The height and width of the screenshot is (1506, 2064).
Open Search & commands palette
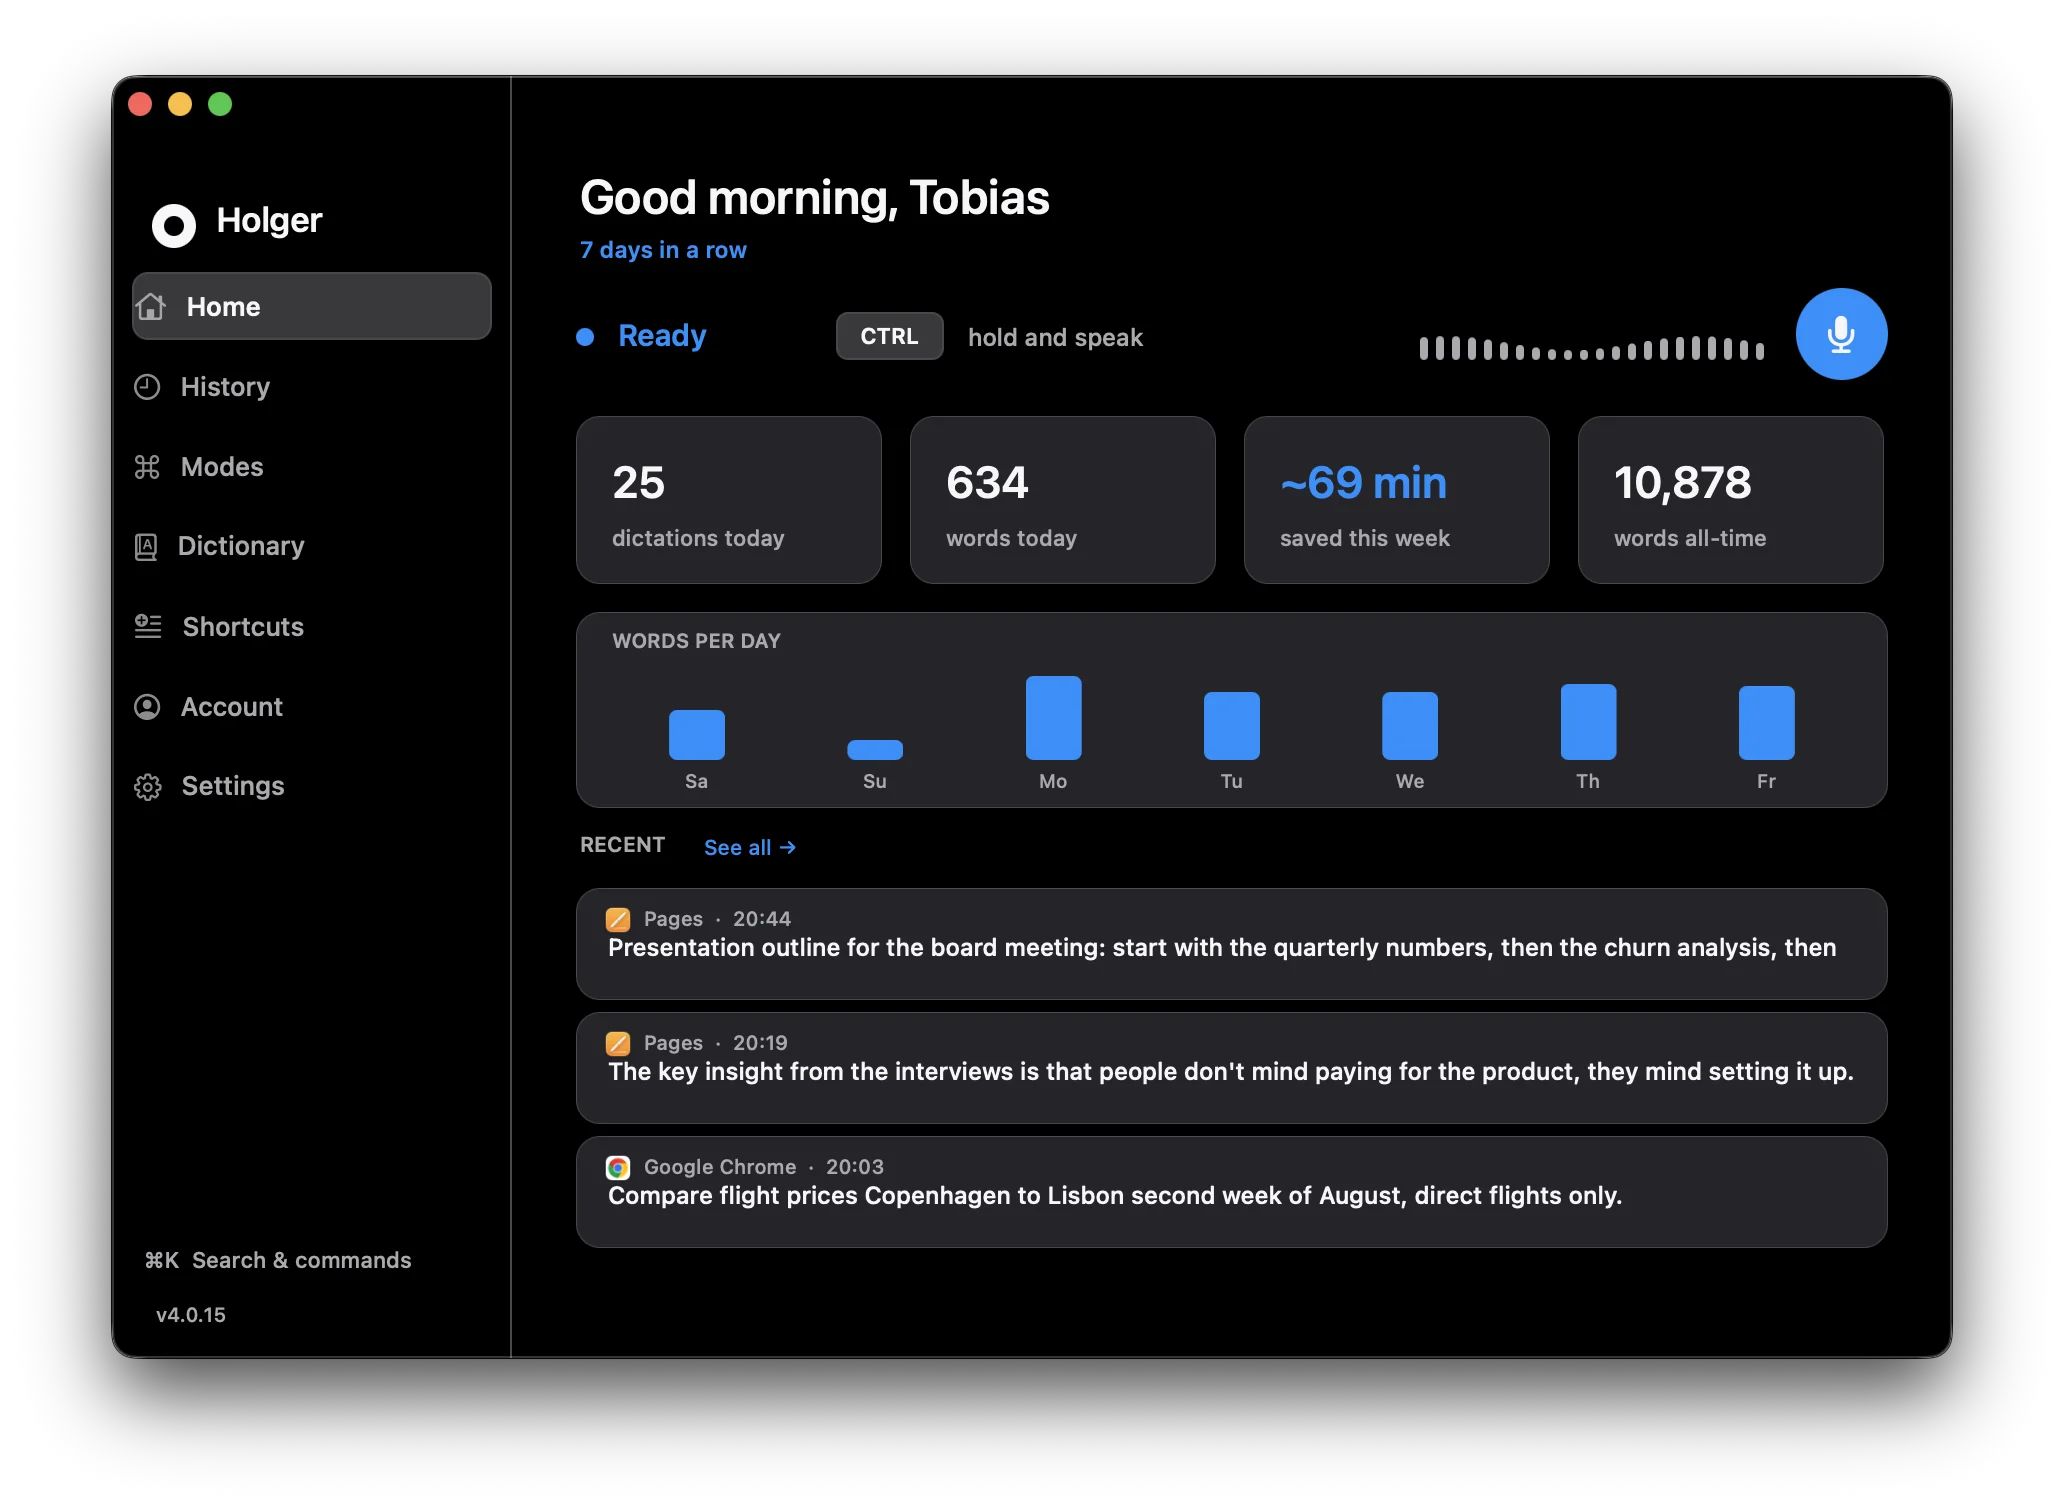coord(278,1260)
